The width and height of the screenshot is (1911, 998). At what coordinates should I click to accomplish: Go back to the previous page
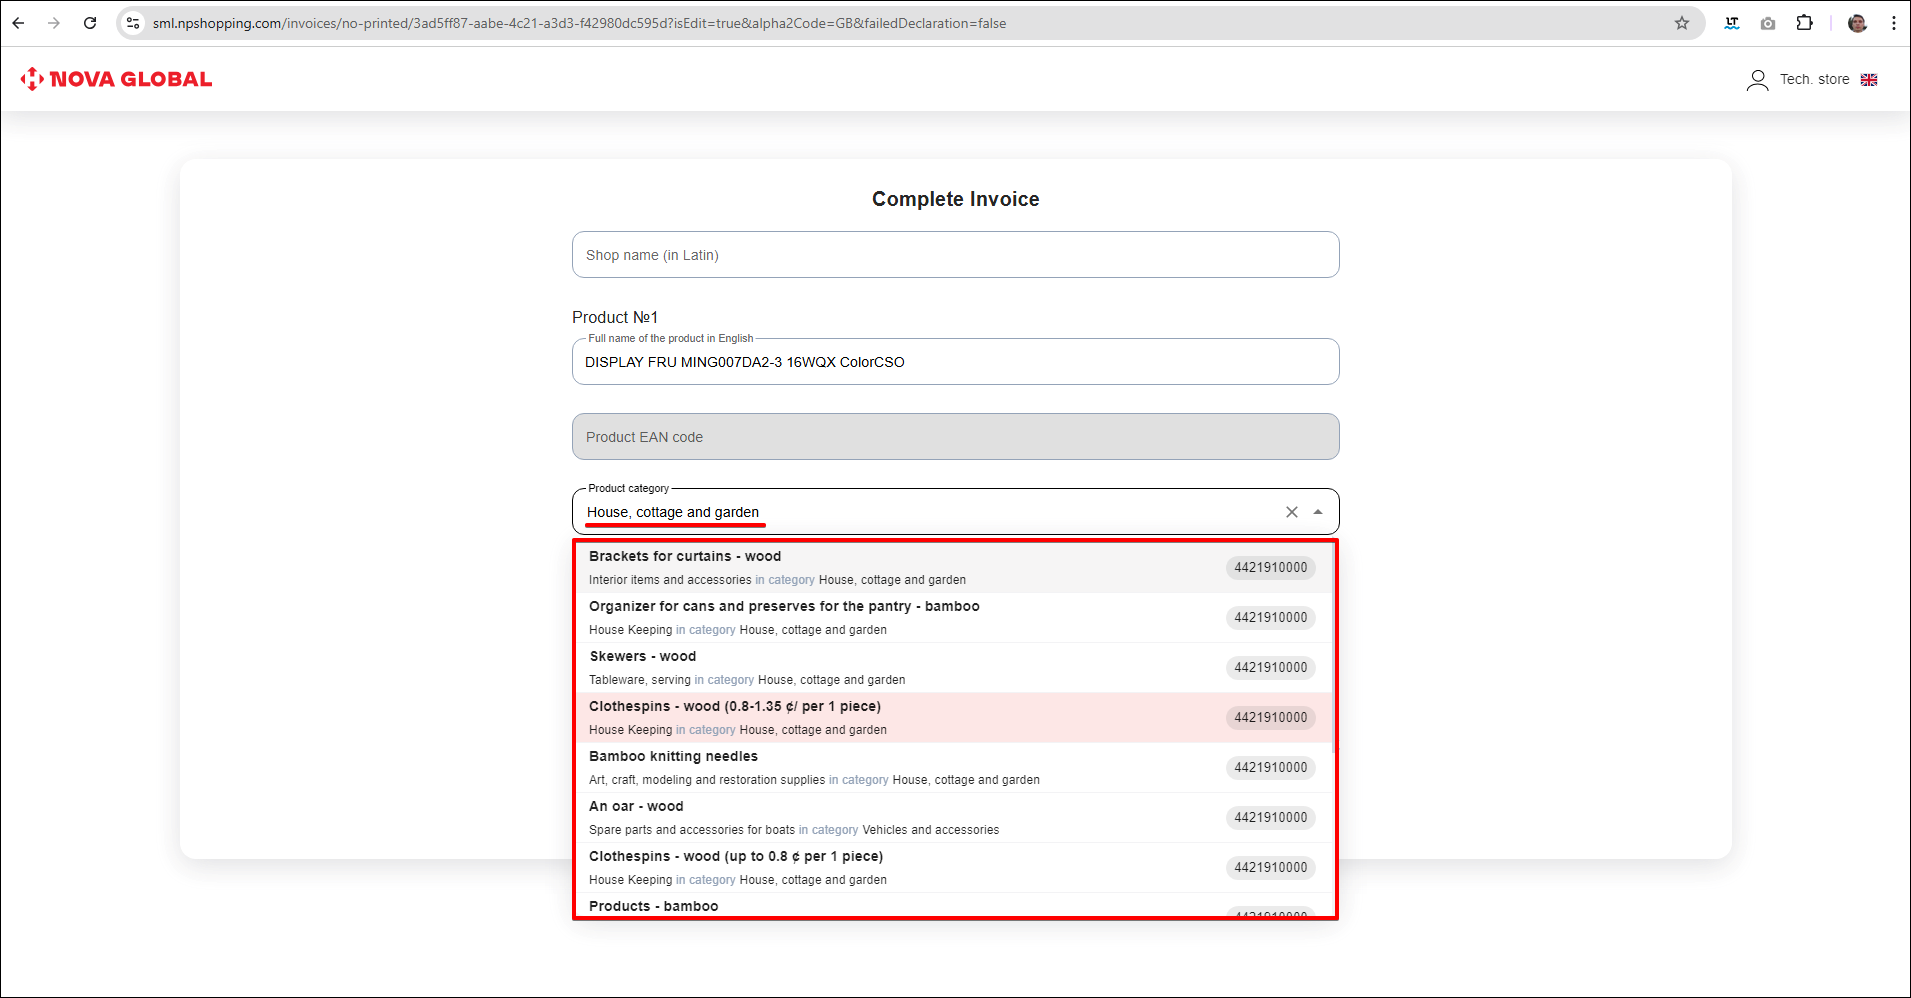point(18,23)
